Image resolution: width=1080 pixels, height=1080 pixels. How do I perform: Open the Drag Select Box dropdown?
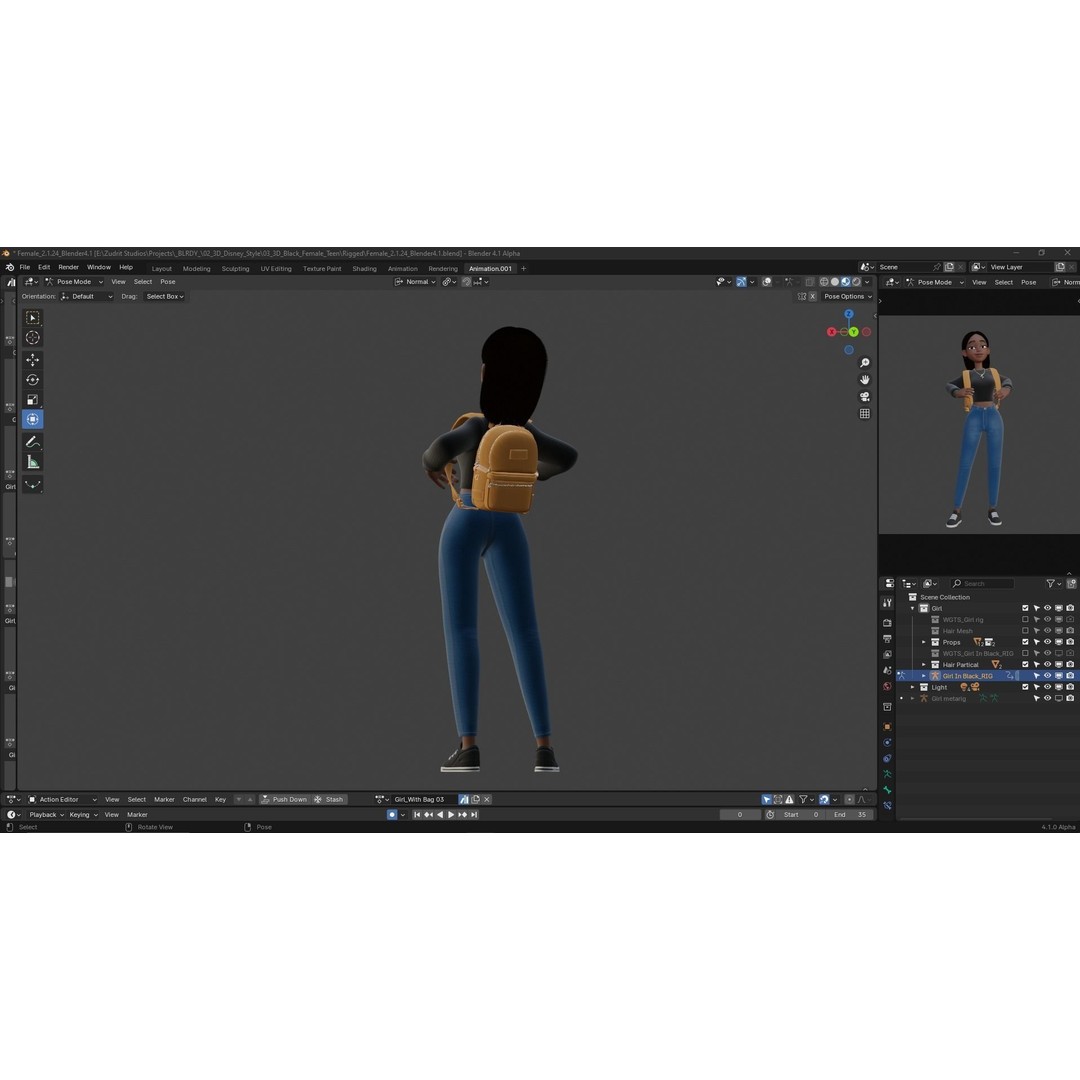point(165,297)
